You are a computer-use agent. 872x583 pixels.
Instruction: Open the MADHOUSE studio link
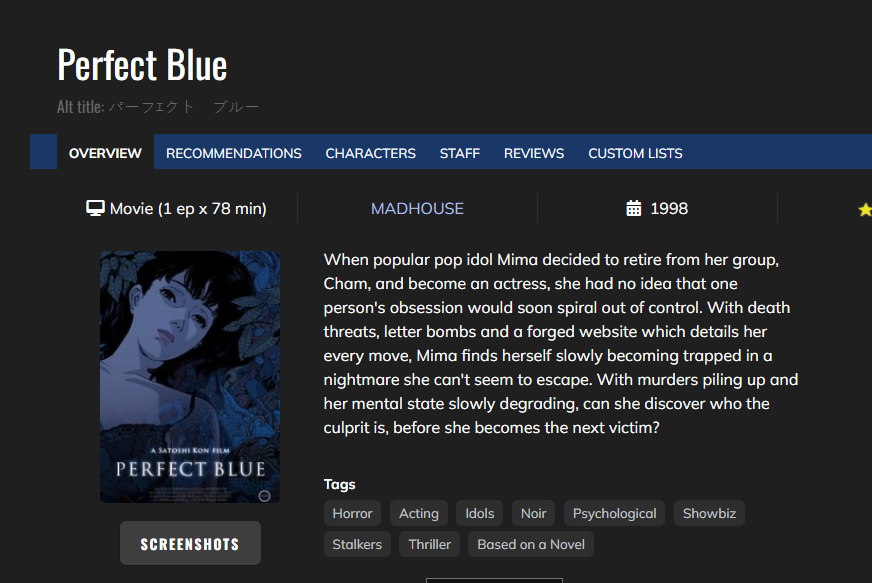coord(417,209)
